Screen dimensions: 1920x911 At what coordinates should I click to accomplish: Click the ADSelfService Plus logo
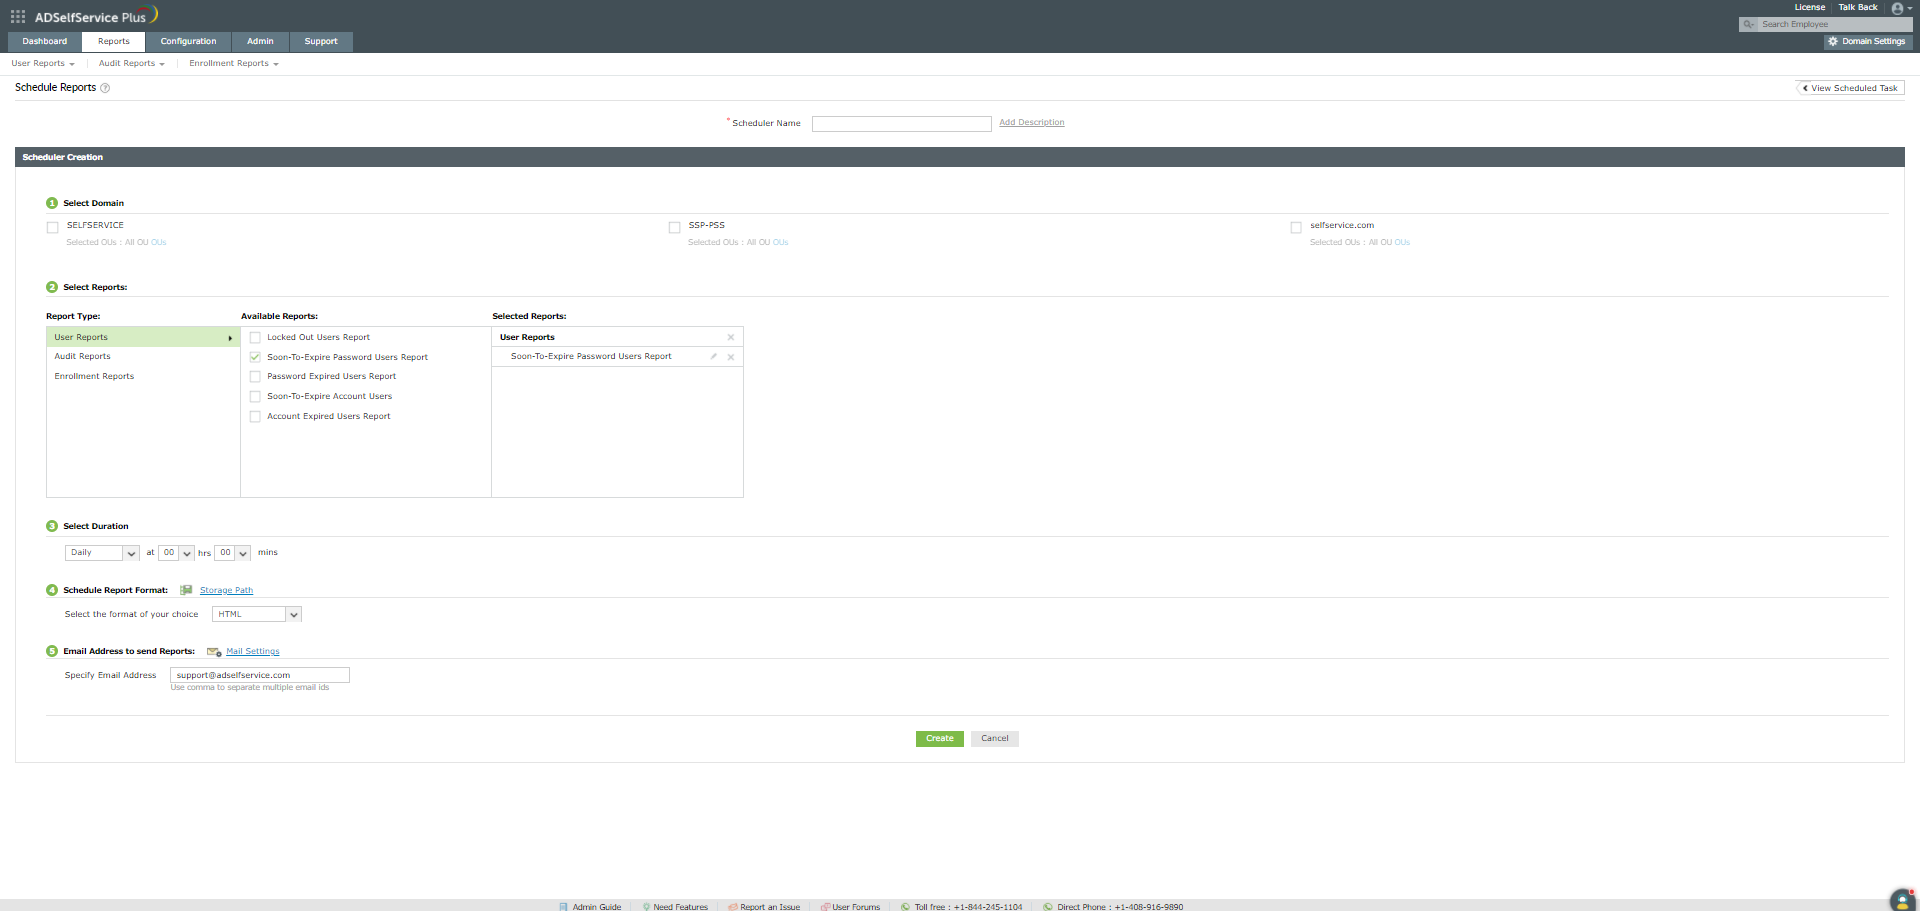pos(96,16)
